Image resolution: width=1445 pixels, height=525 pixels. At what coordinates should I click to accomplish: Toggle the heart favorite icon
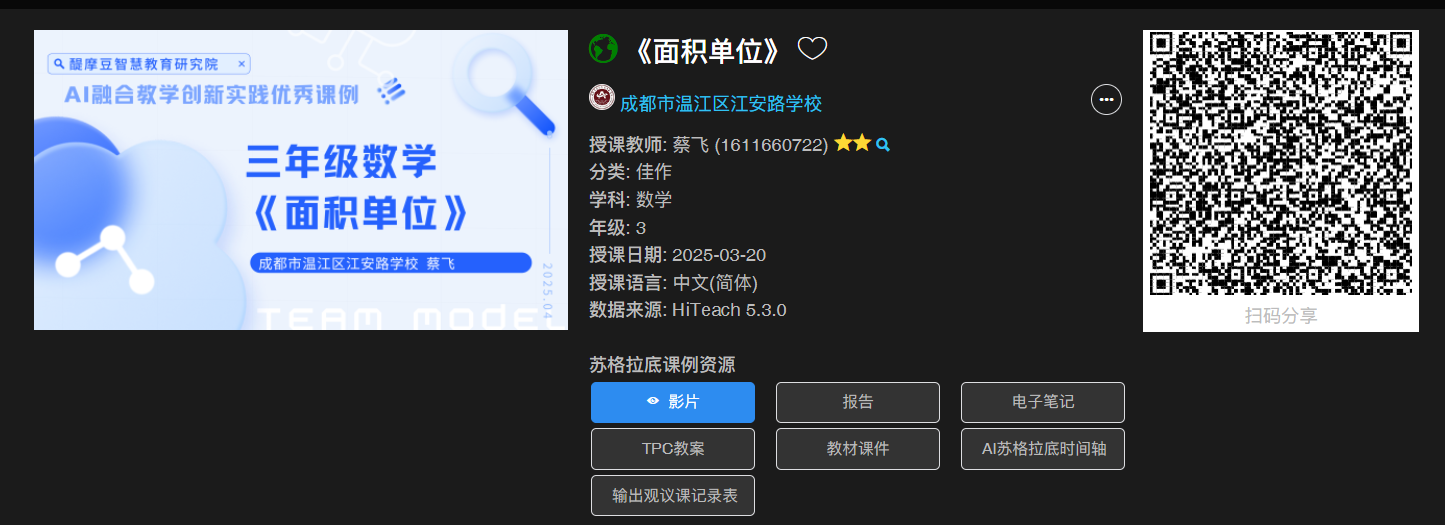pos(812,48)
